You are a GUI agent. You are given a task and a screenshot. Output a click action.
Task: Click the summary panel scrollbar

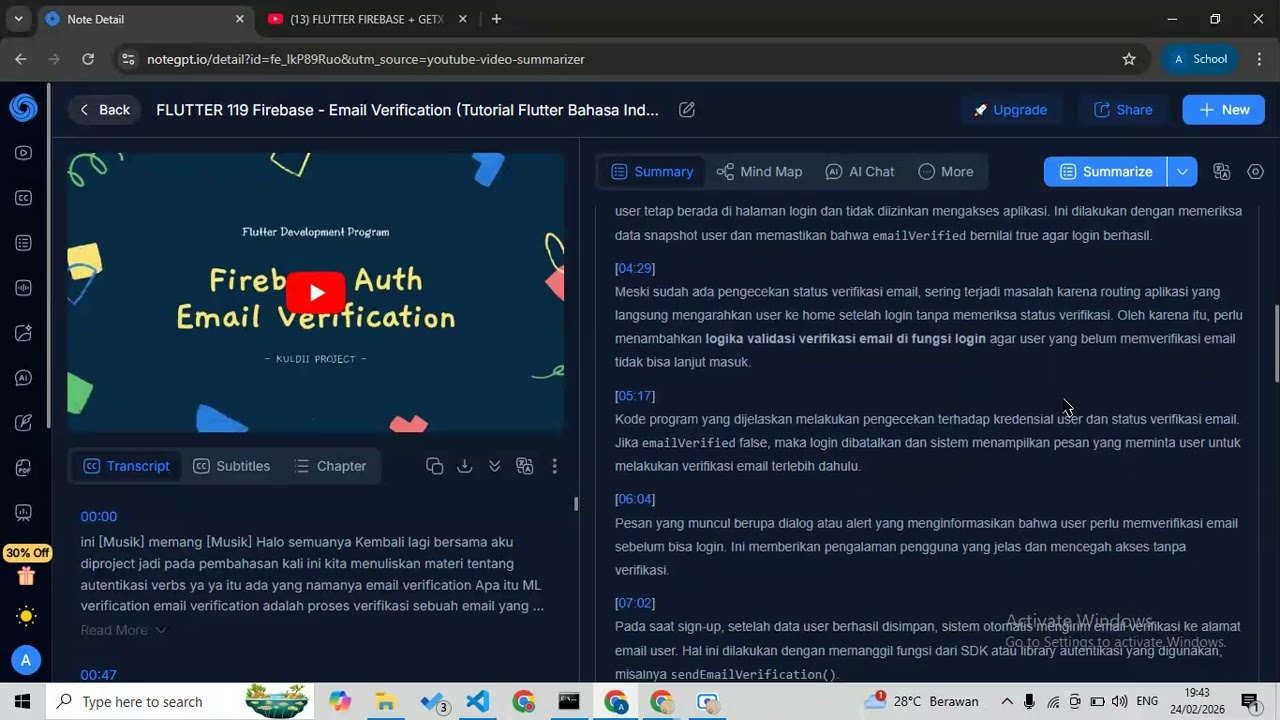click(1276, 343)
